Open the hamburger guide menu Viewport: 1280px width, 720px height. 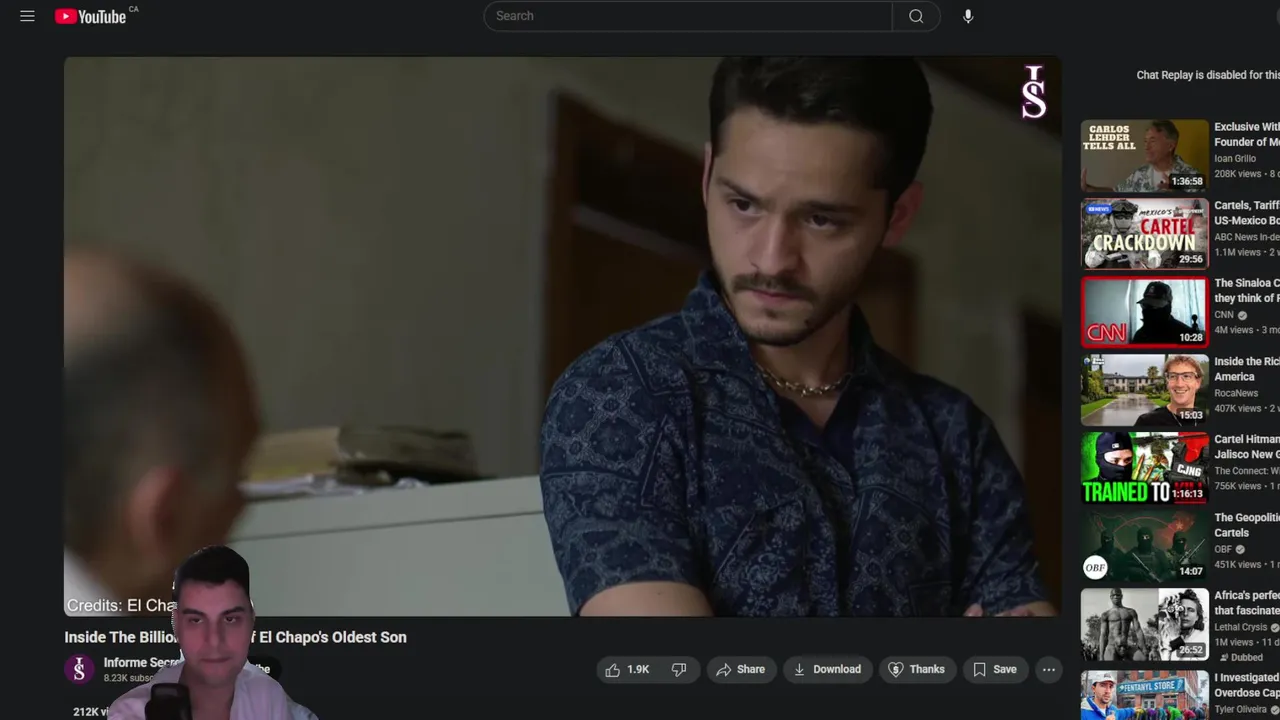(27, 16)
